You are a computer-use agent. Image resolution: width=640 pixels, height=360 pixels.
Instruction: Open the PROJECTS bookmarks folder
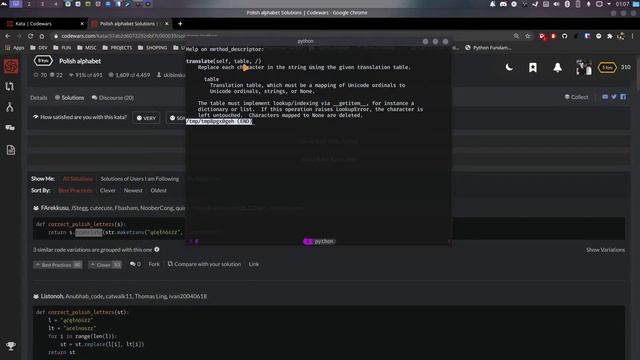pyautogui.click(x=117, y=48)
